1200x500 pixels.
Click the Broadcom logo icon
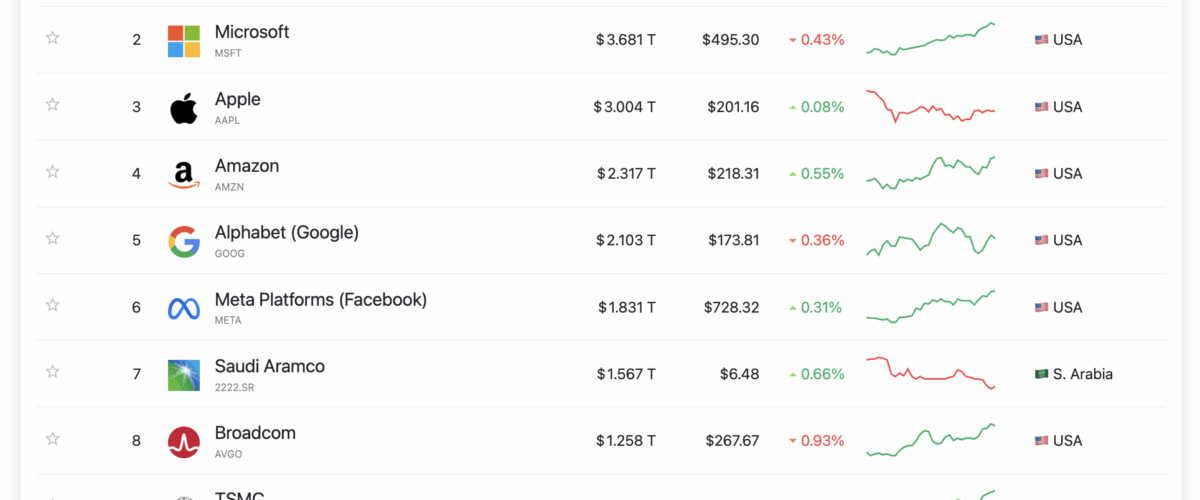pyautogui.click(x=184, y=442)
